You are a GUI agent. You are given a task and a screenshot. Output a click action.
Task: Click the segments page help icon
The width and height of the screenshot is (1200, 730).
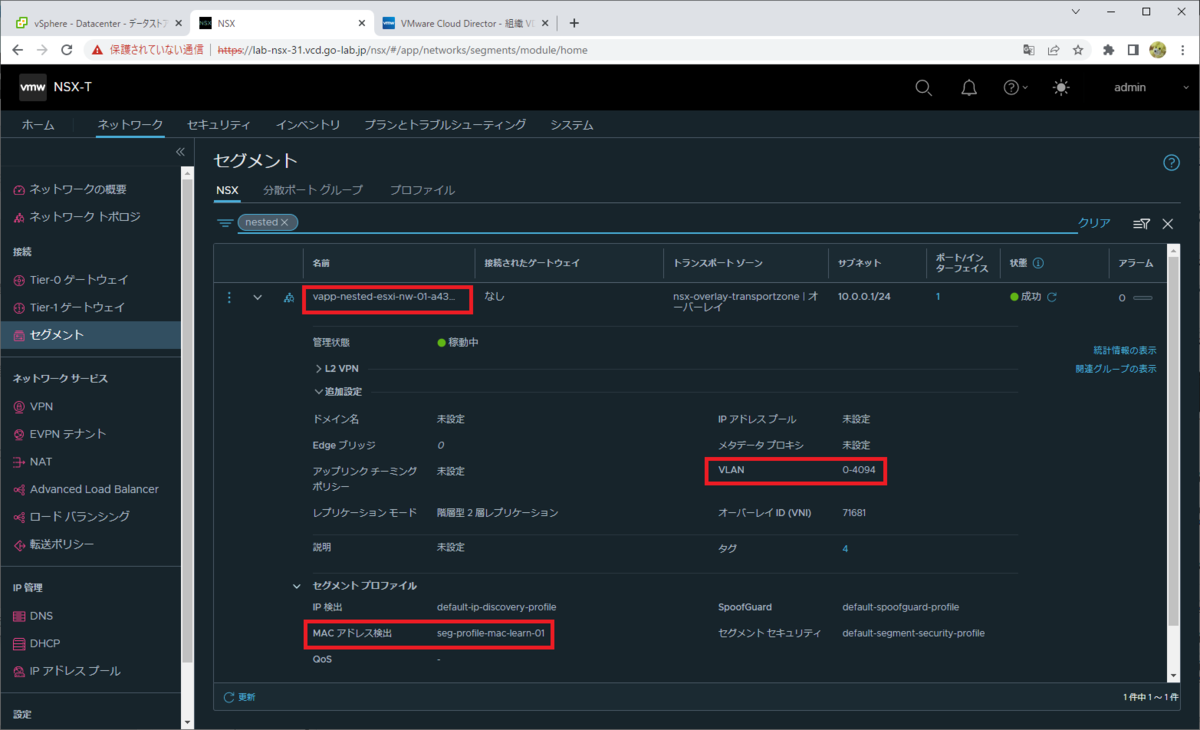[x=1171, y=163]
